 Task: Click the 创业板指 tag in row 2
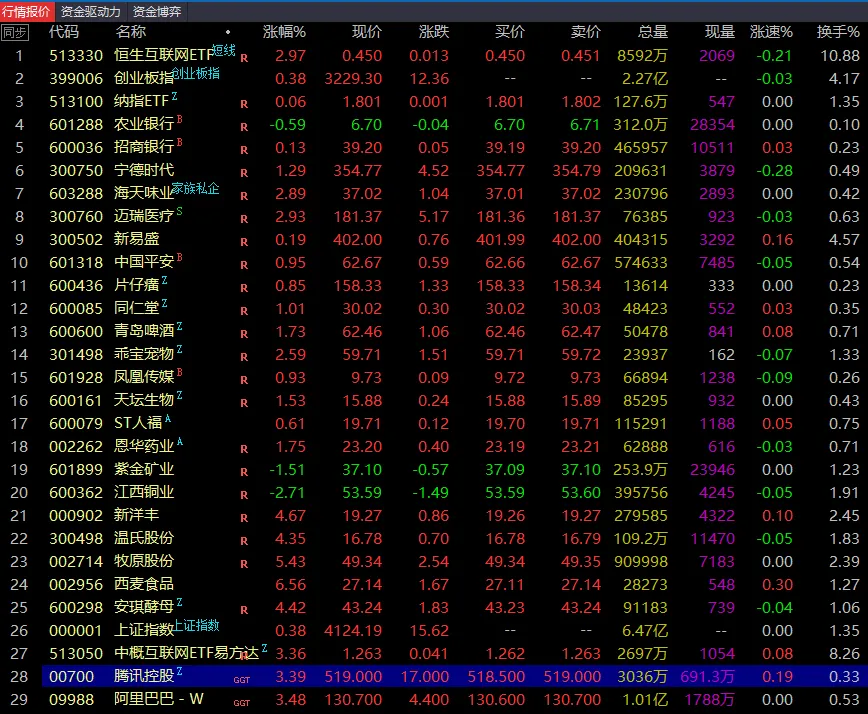pos(196,73)
